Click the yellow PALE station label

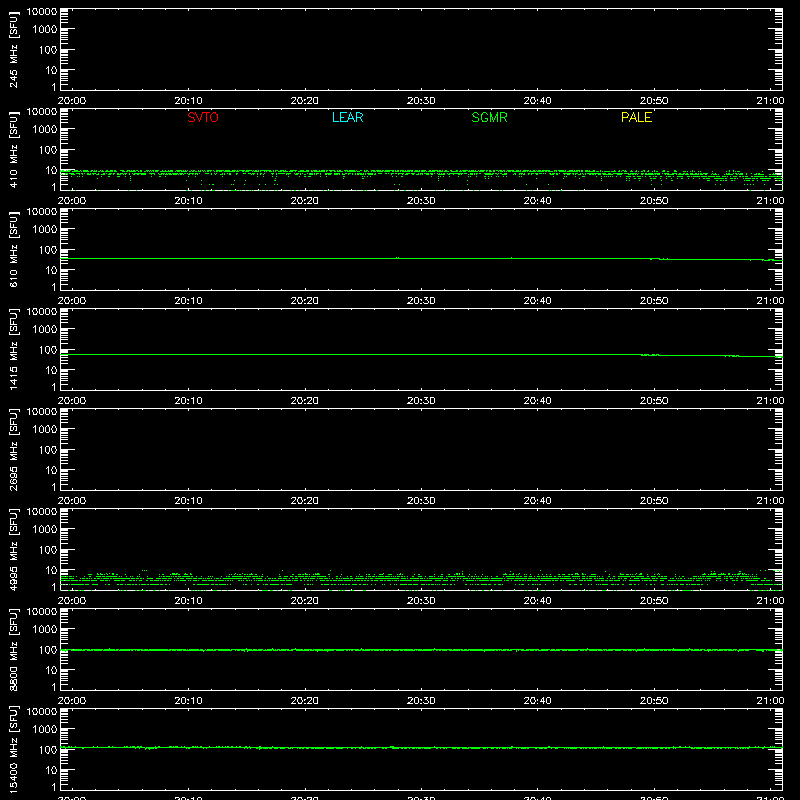(x=636, y=117)
